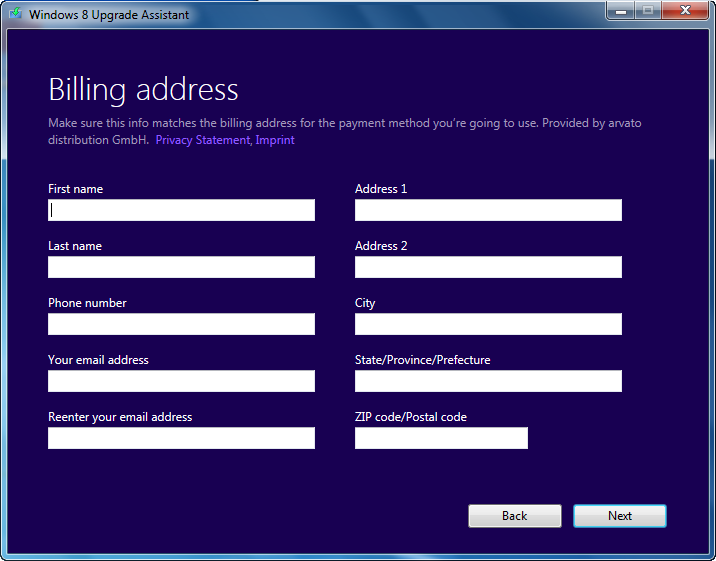This screenshot has width=716, height=561.
Task: Click the 'Phone number' label
Action: pyautogui.click(x=87, y=303)
